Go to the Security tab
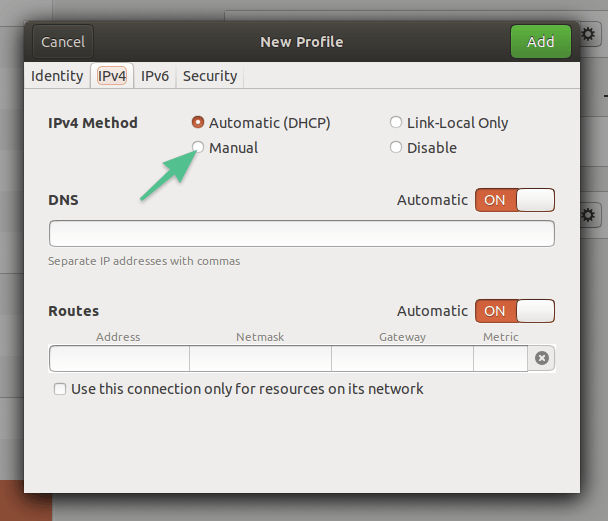The width and height of the screenshot is (608, 521). coord(210,76)
